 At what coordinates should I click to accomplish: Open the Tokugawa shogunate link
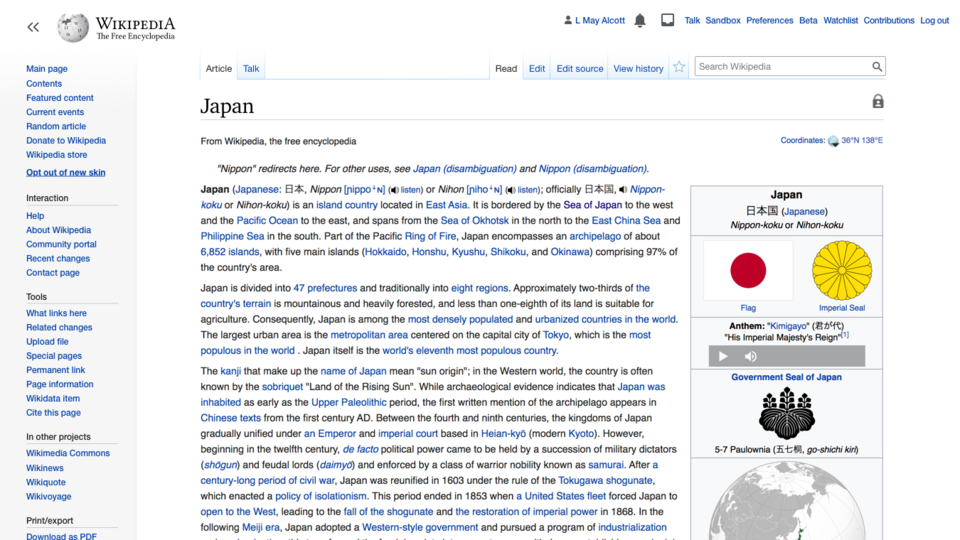click(x=605, y=481)
